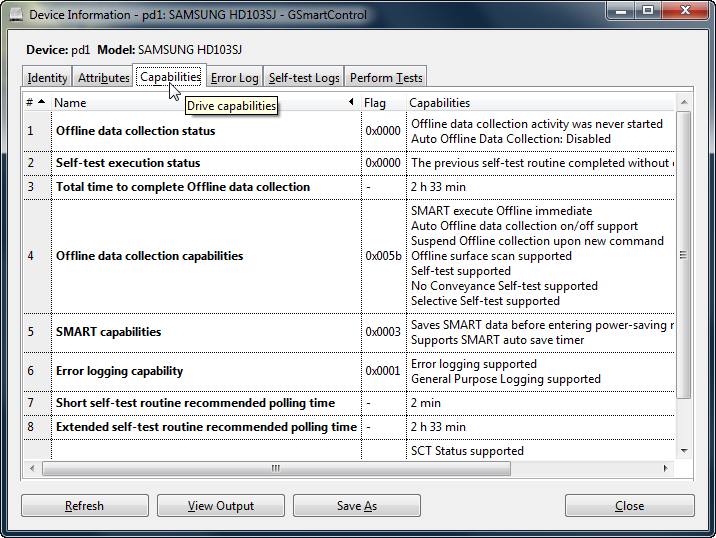Select 'Total time to complete Offline data collection'
The height and width of the screenshot is (538, 716).
point(349,187)
